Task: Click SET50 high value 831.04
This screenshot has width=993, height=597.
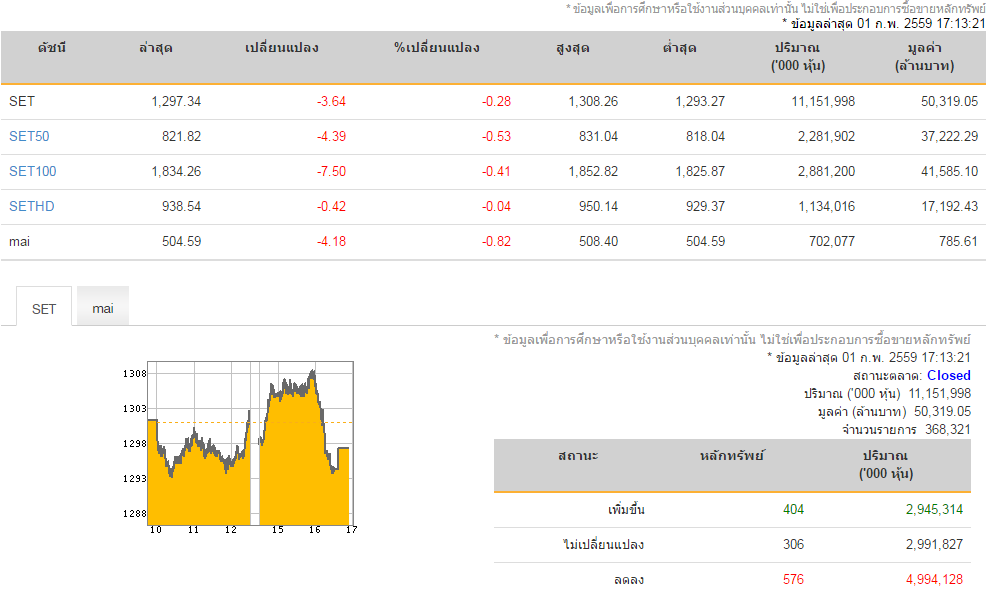Action: tap(598, 136)
